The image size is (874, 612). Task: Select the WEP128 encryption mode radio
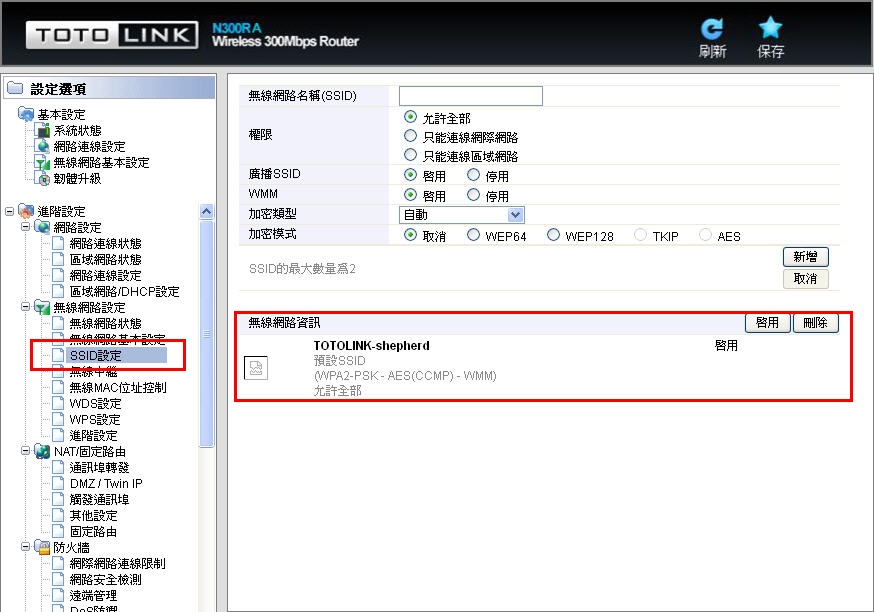[553, 235]
